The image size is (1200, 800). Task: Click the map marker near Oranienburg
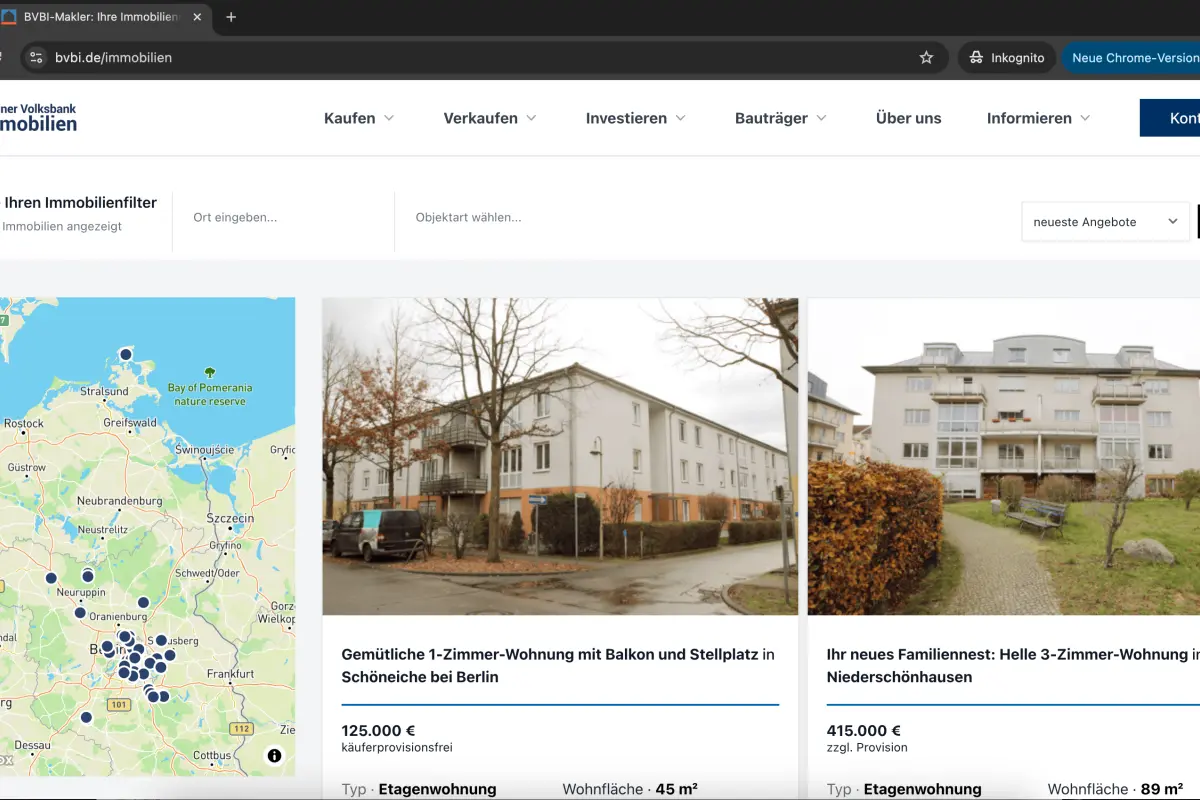[143, 603]
